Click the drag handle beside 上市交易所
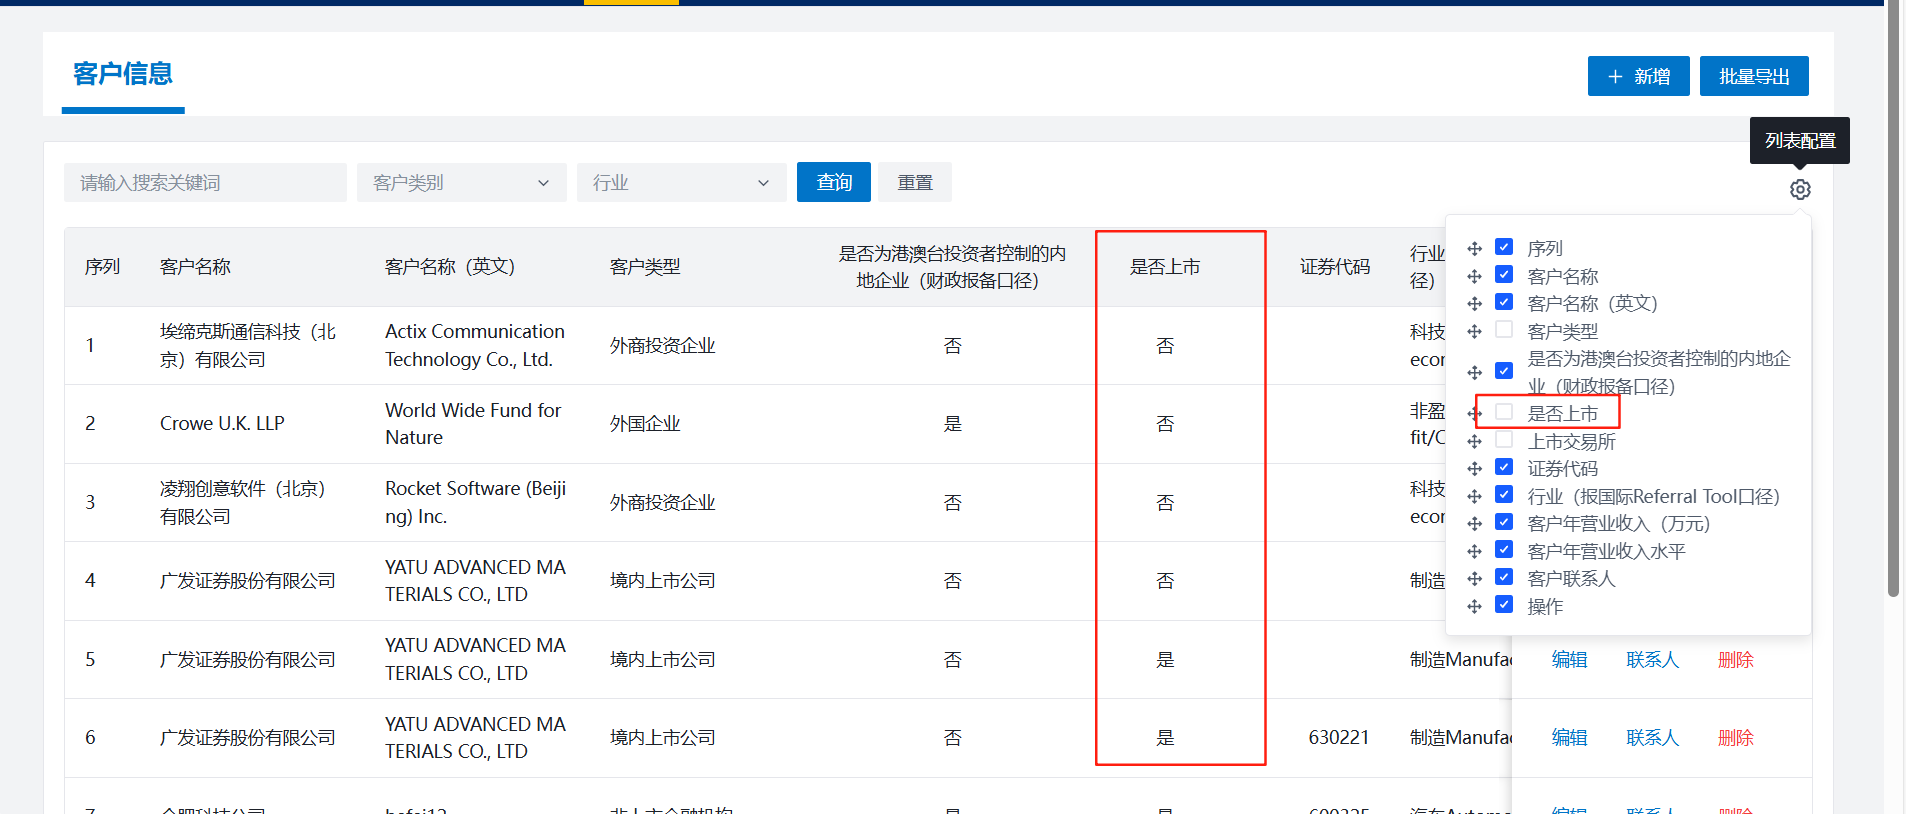The width and height of the screenshot is (1906, 814). [x=1474, y=441]
